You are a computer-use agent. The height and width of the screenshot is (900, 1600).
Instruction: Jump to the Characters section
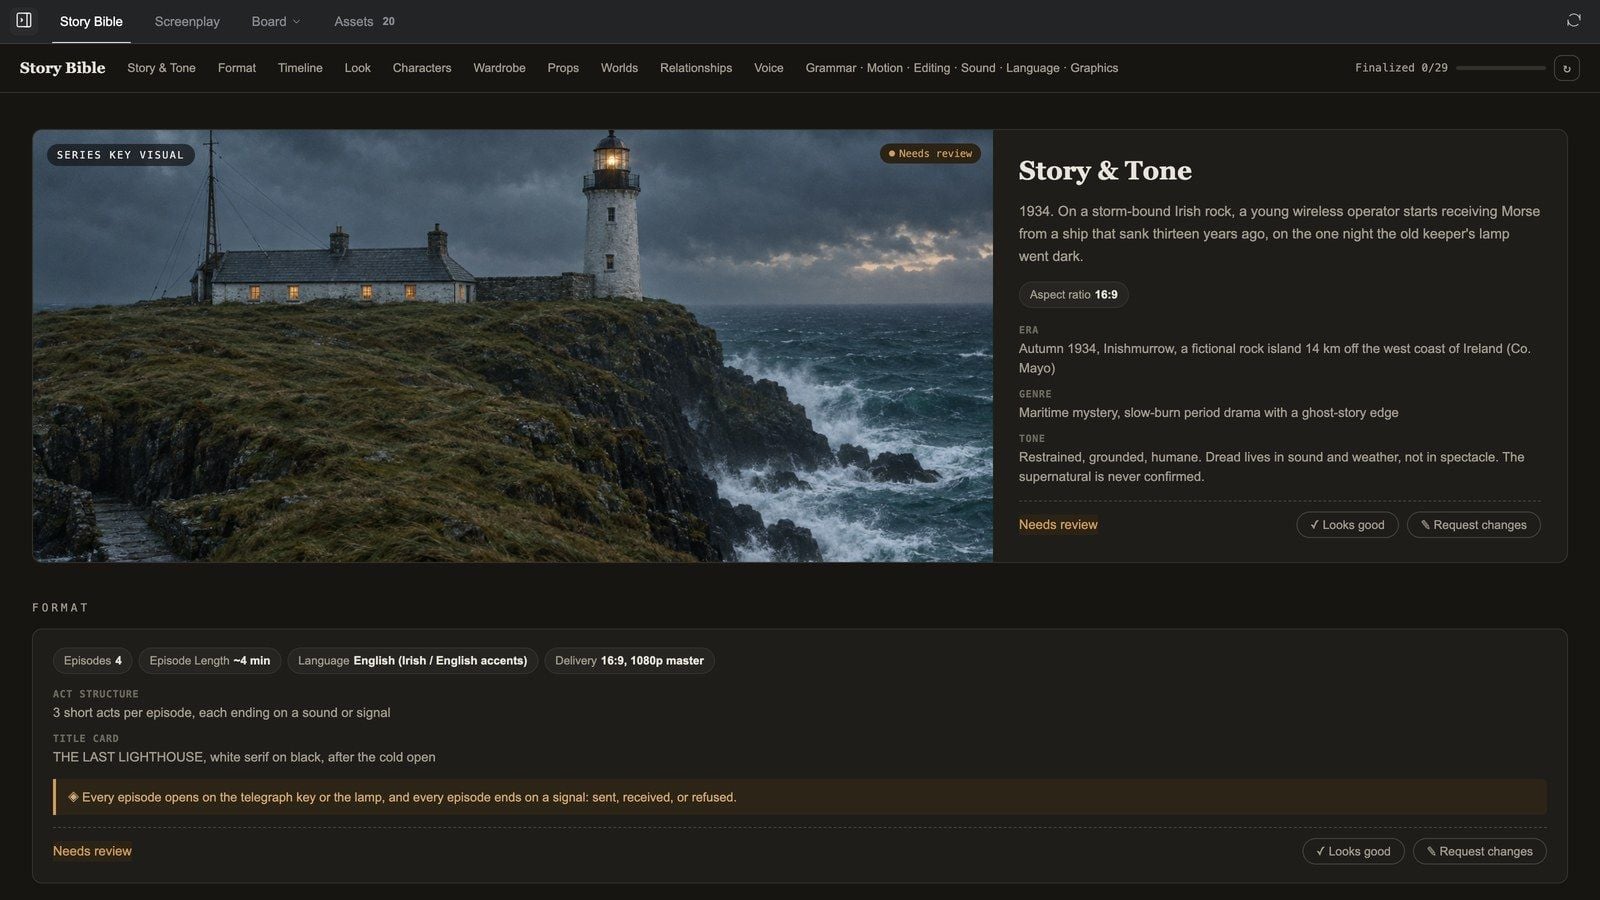[x=422, y=68]
